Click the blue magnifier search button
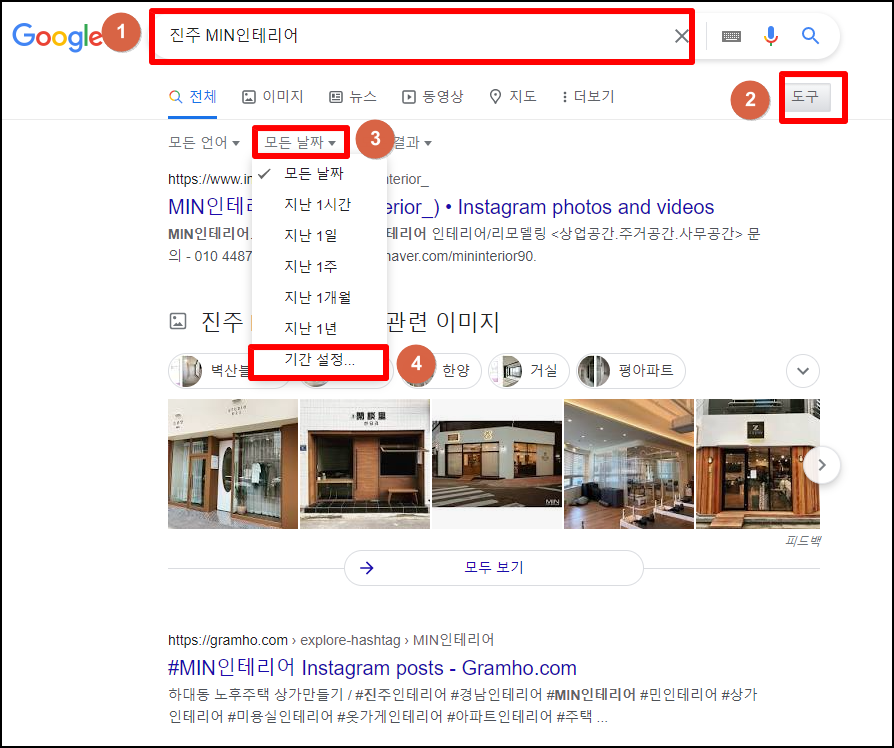 [810, 36]
